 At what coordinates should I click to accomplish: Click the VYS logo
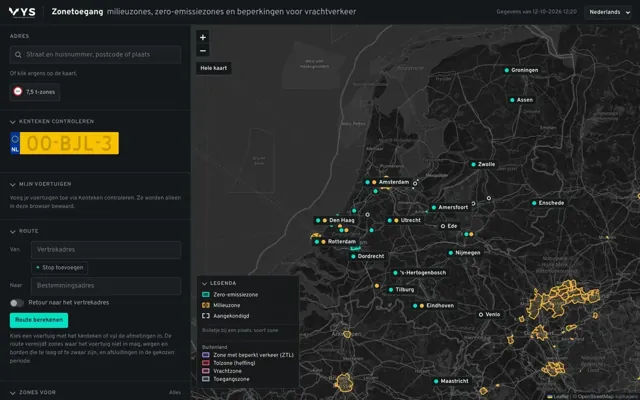pyautogui.click(x=22, y=12)
